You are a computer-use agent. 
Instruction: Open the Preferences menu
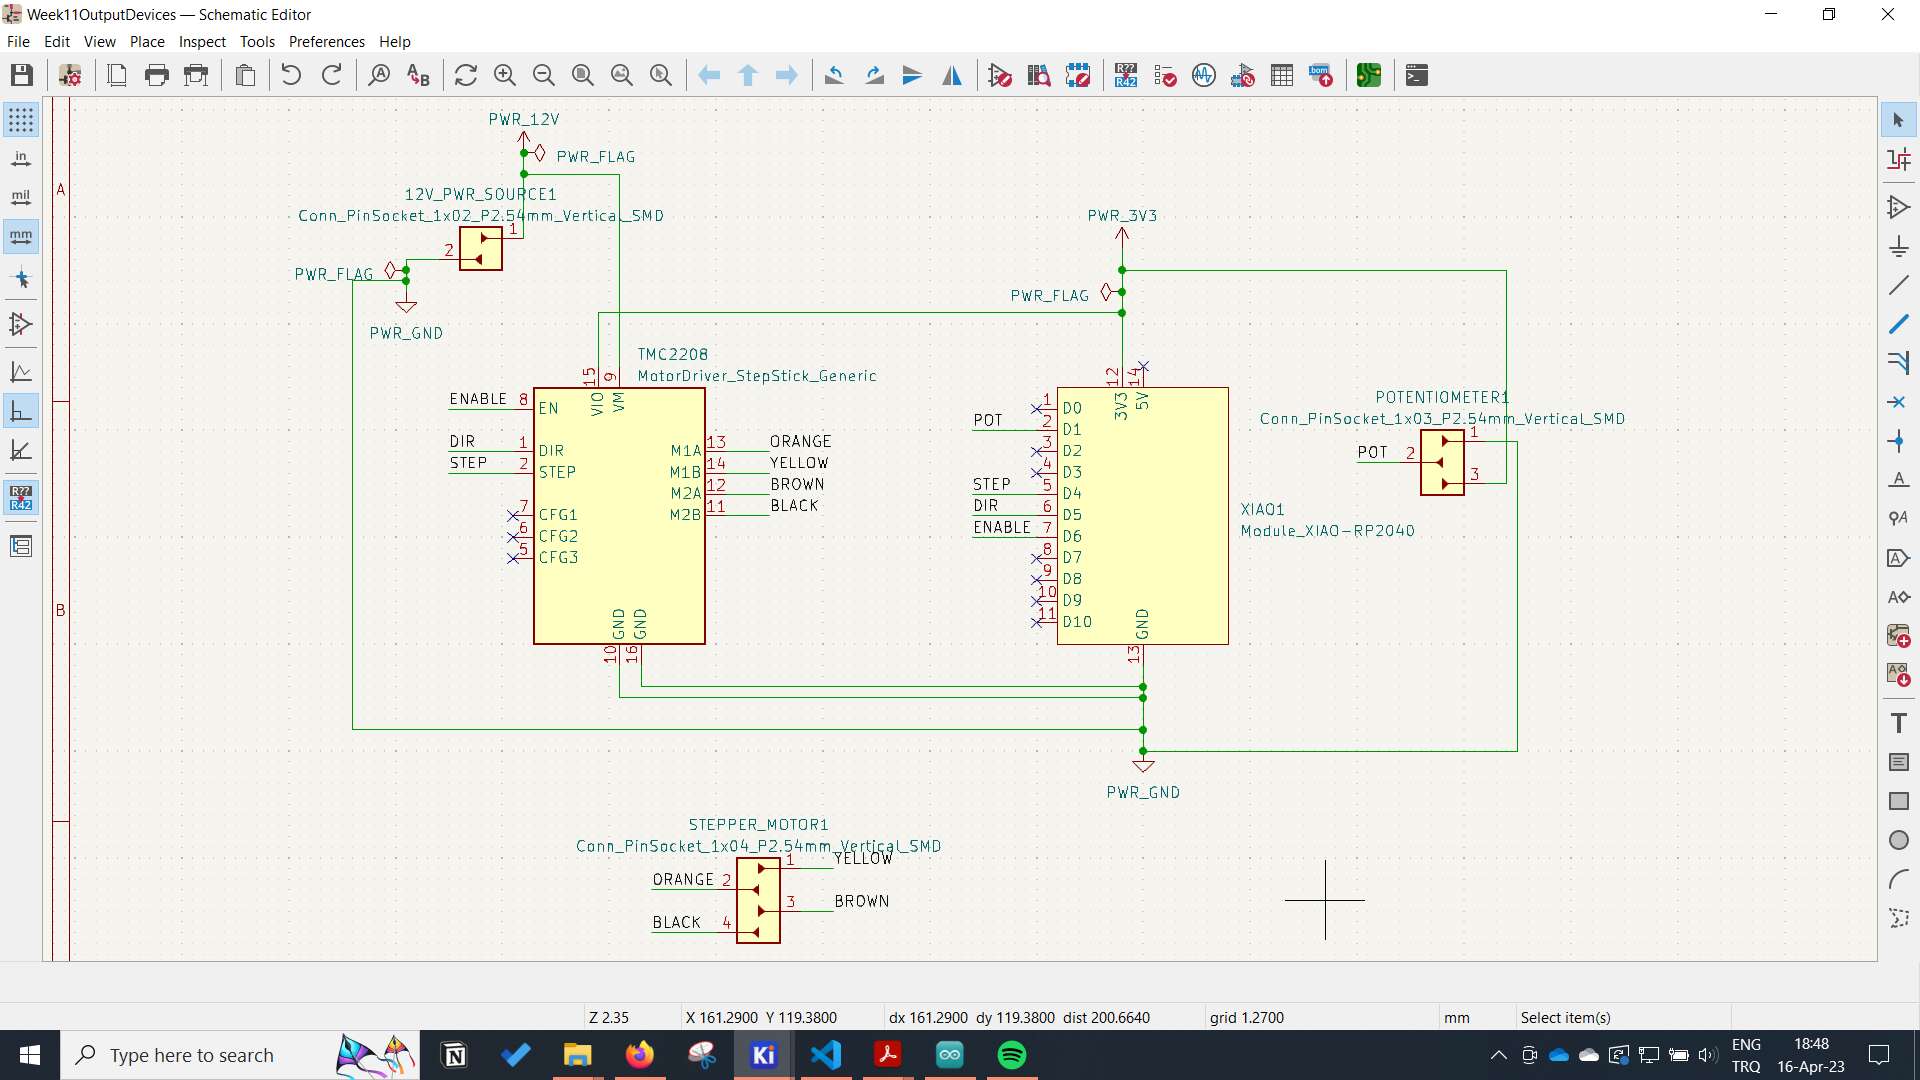324,40
